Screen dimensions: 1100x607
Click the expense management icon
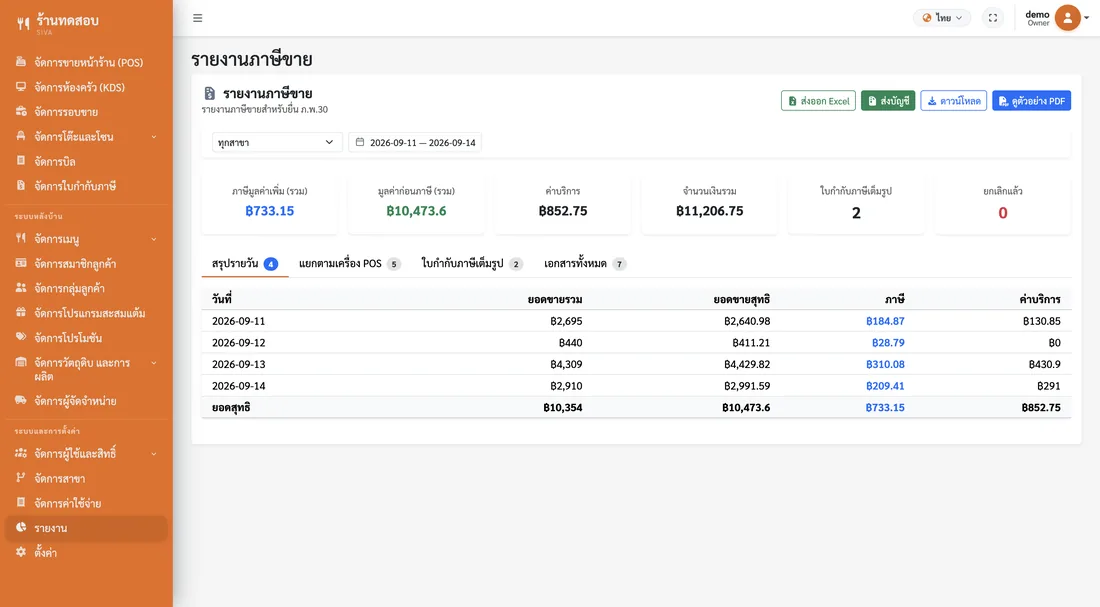[x=21, y=502]
